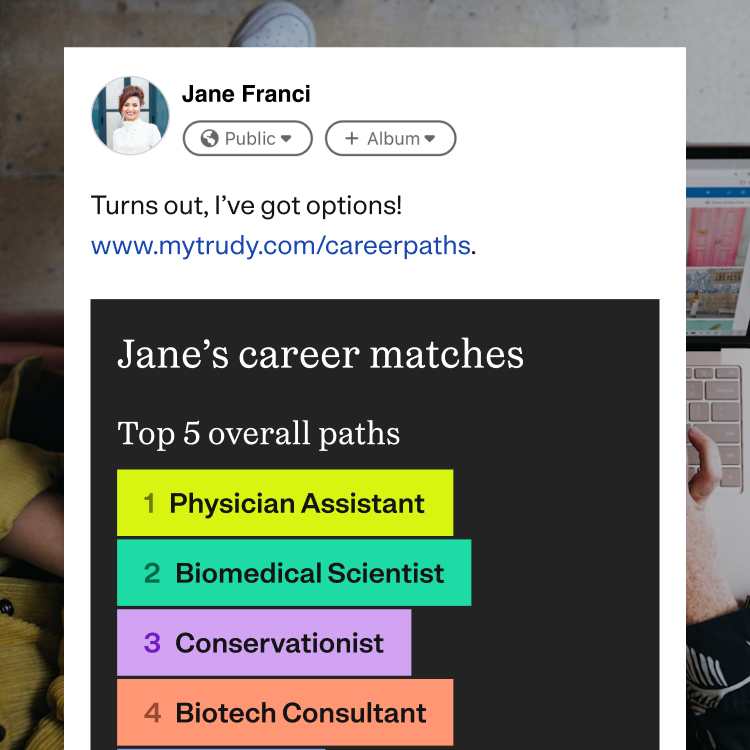Expand the Public visibility dropdown arrow
This screenshot has height=750, width=750.
(x=286, y=139)
